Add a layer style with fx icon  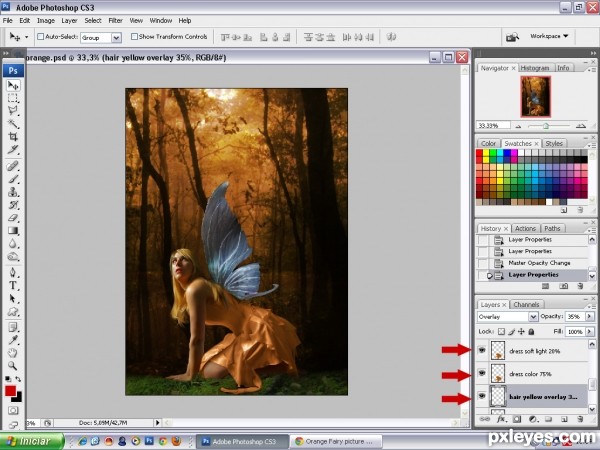(x=501, y=419)
